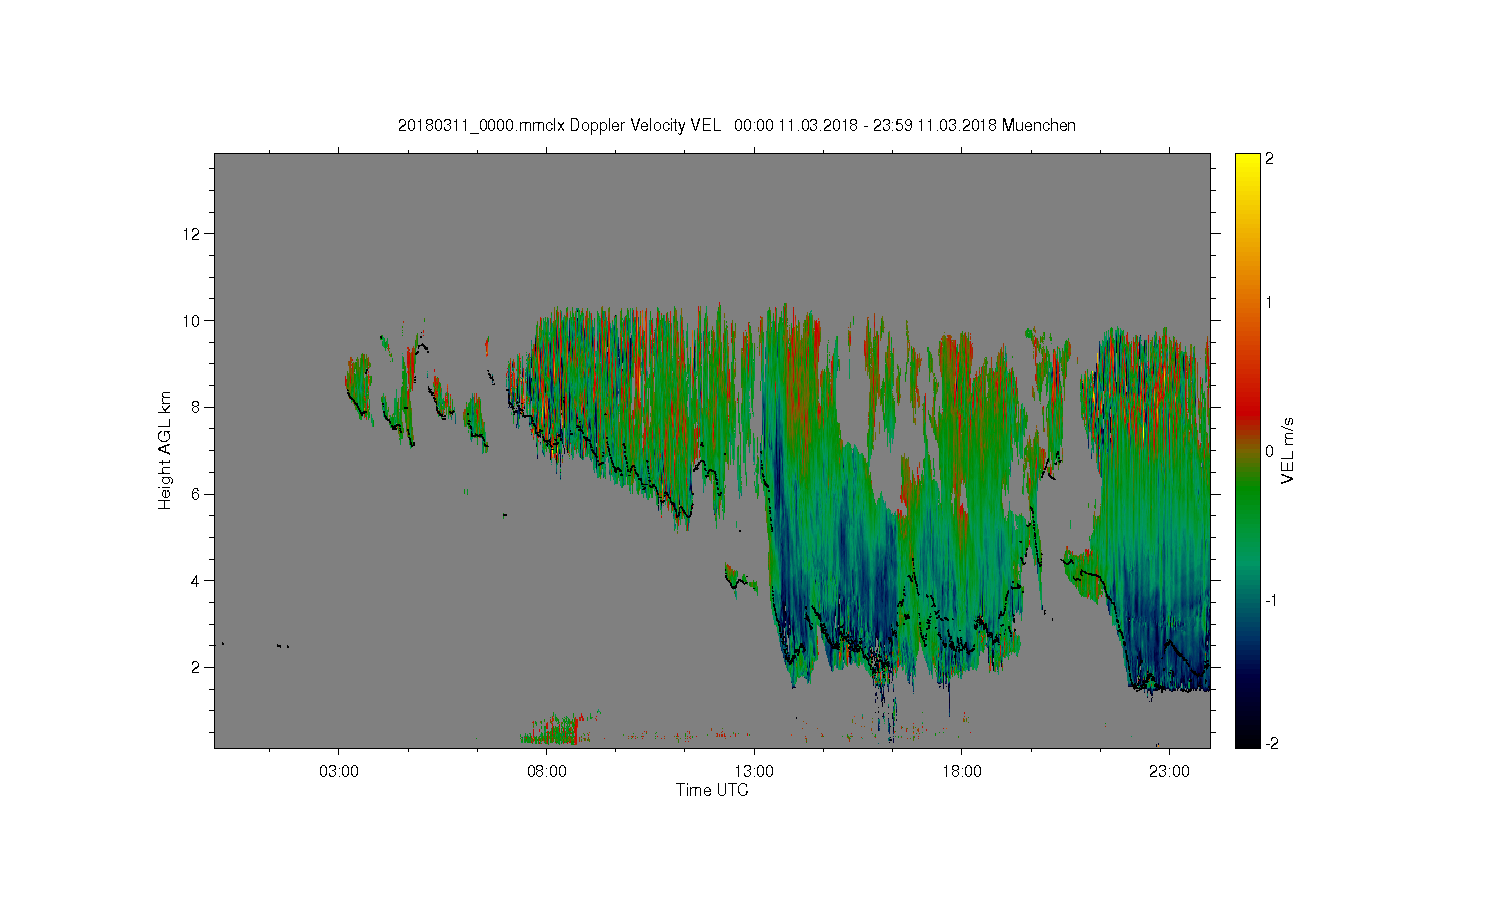
Task: Click the colorbar tick label 2 at top
Action: click(1269, 159)
